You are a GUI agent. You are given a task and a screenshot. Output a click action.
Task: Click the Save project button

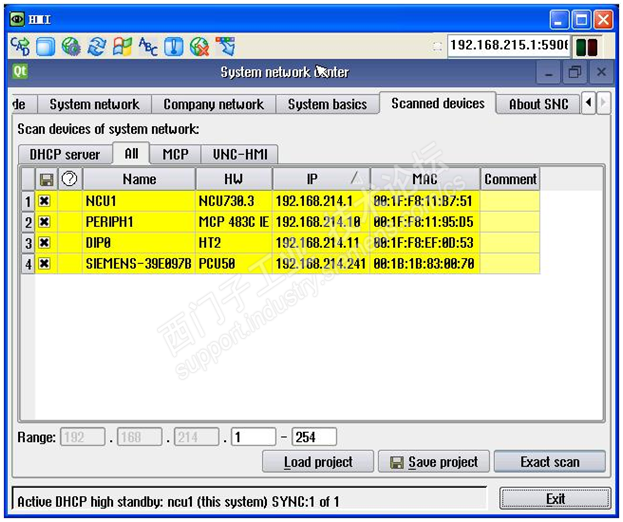tap(434, 462)
